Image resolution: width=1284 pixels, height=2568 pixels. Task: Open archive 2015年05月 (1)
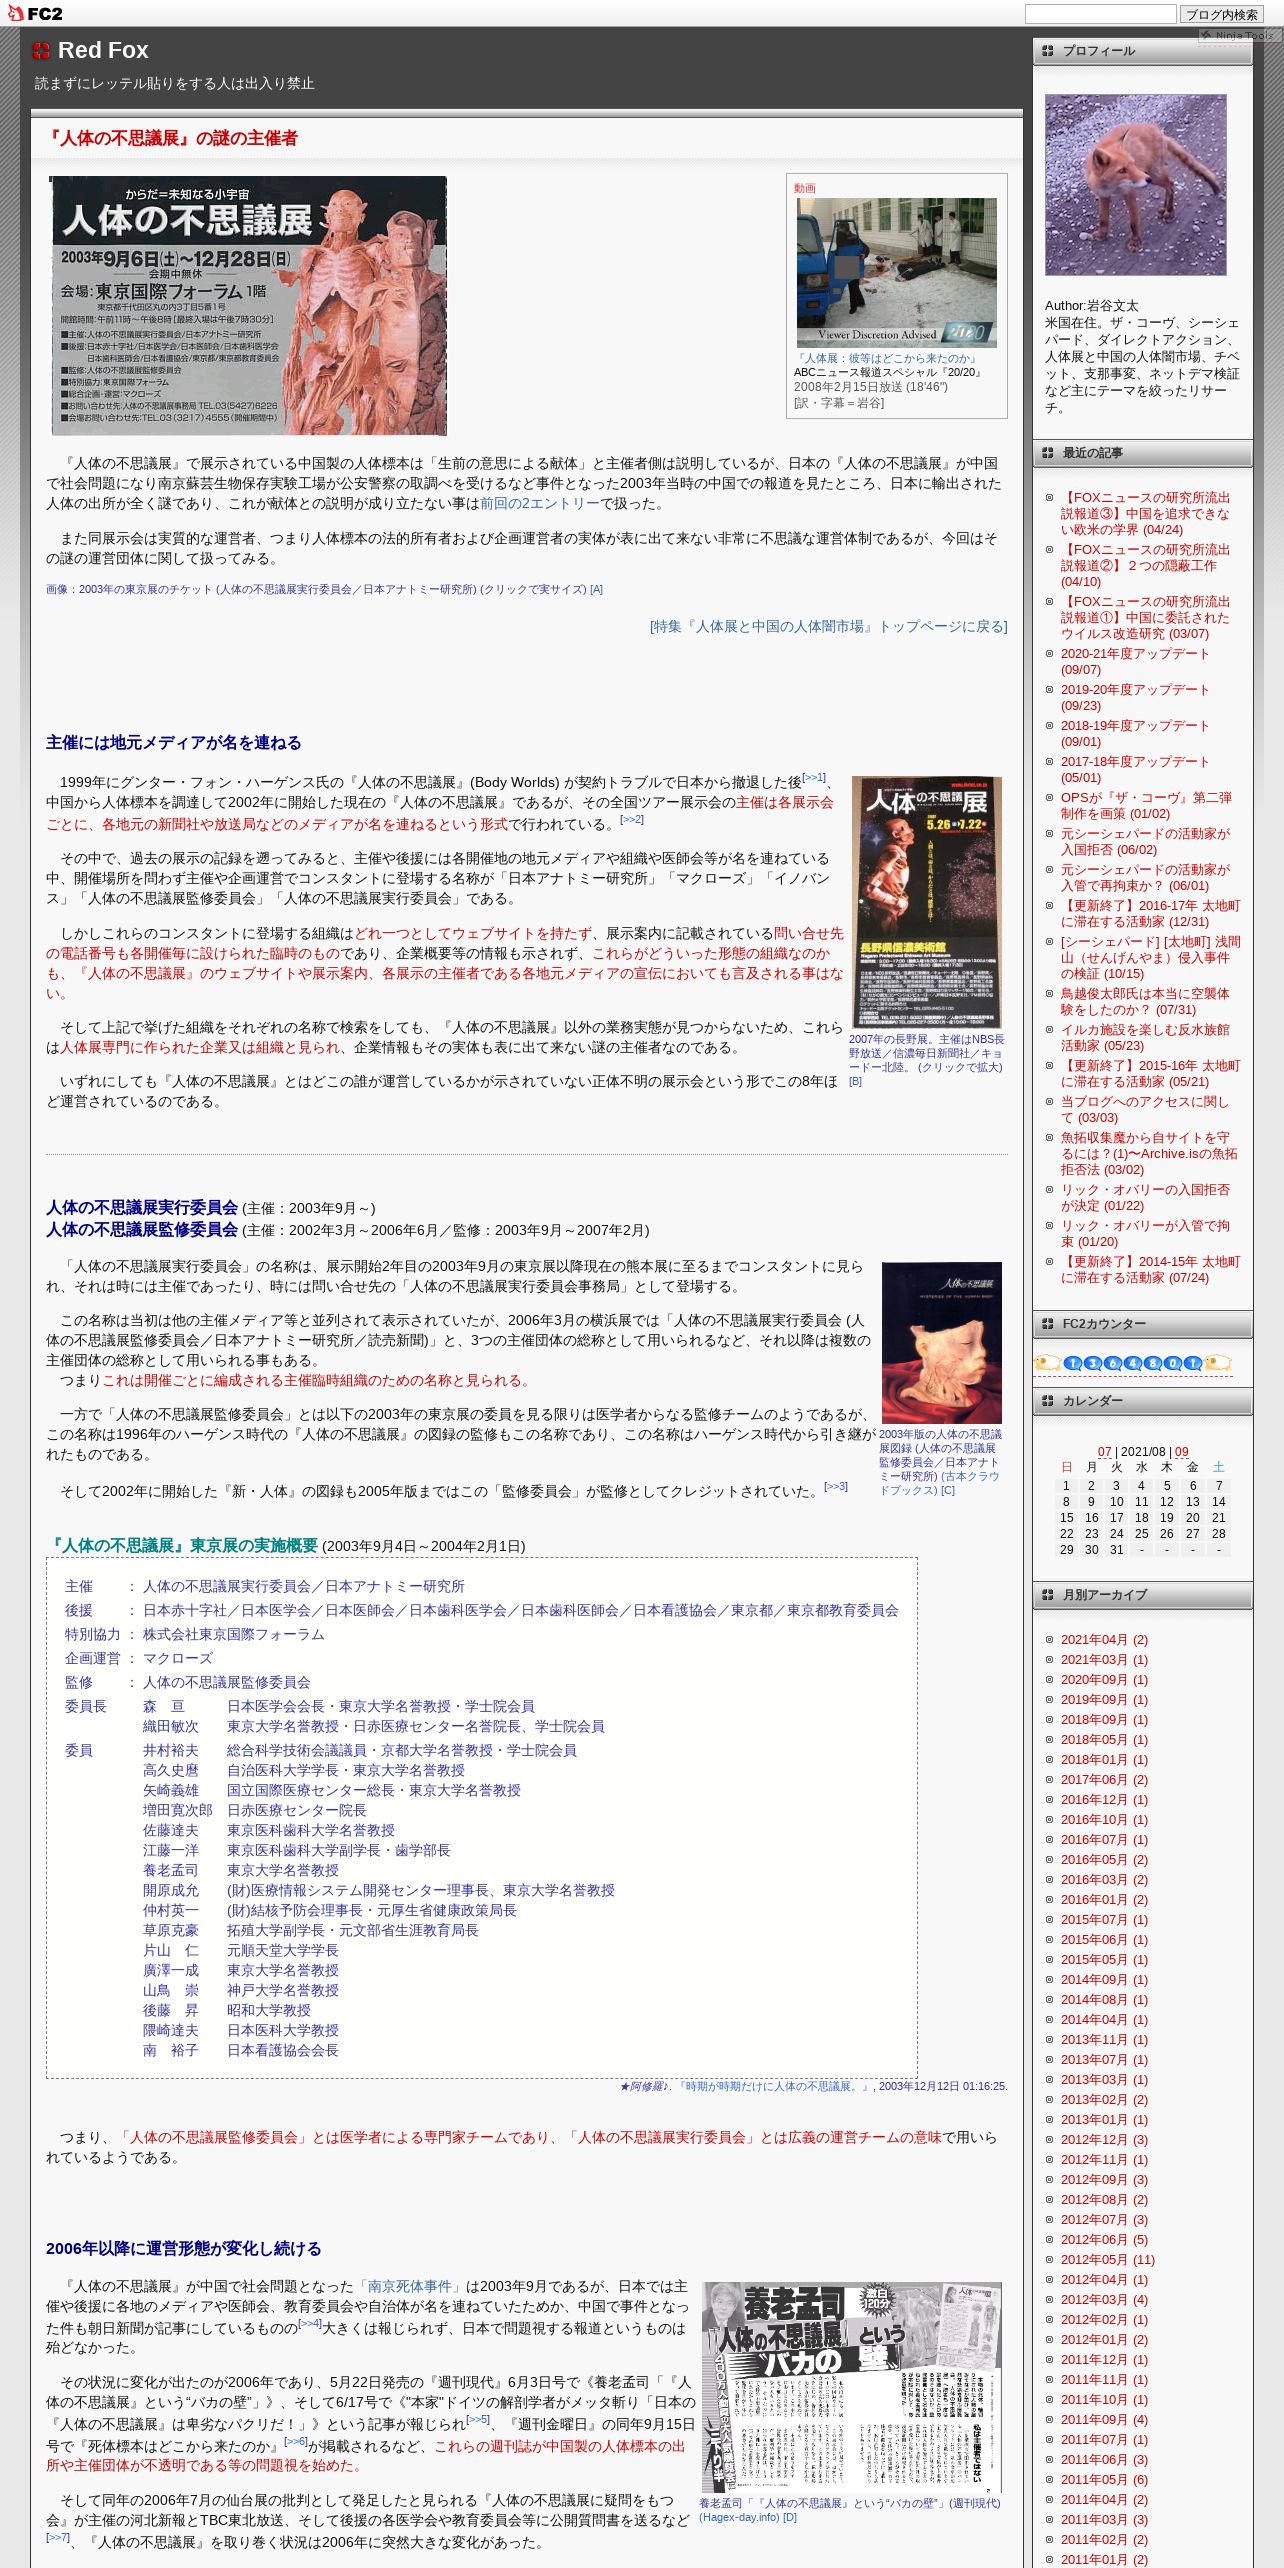1104,1959
